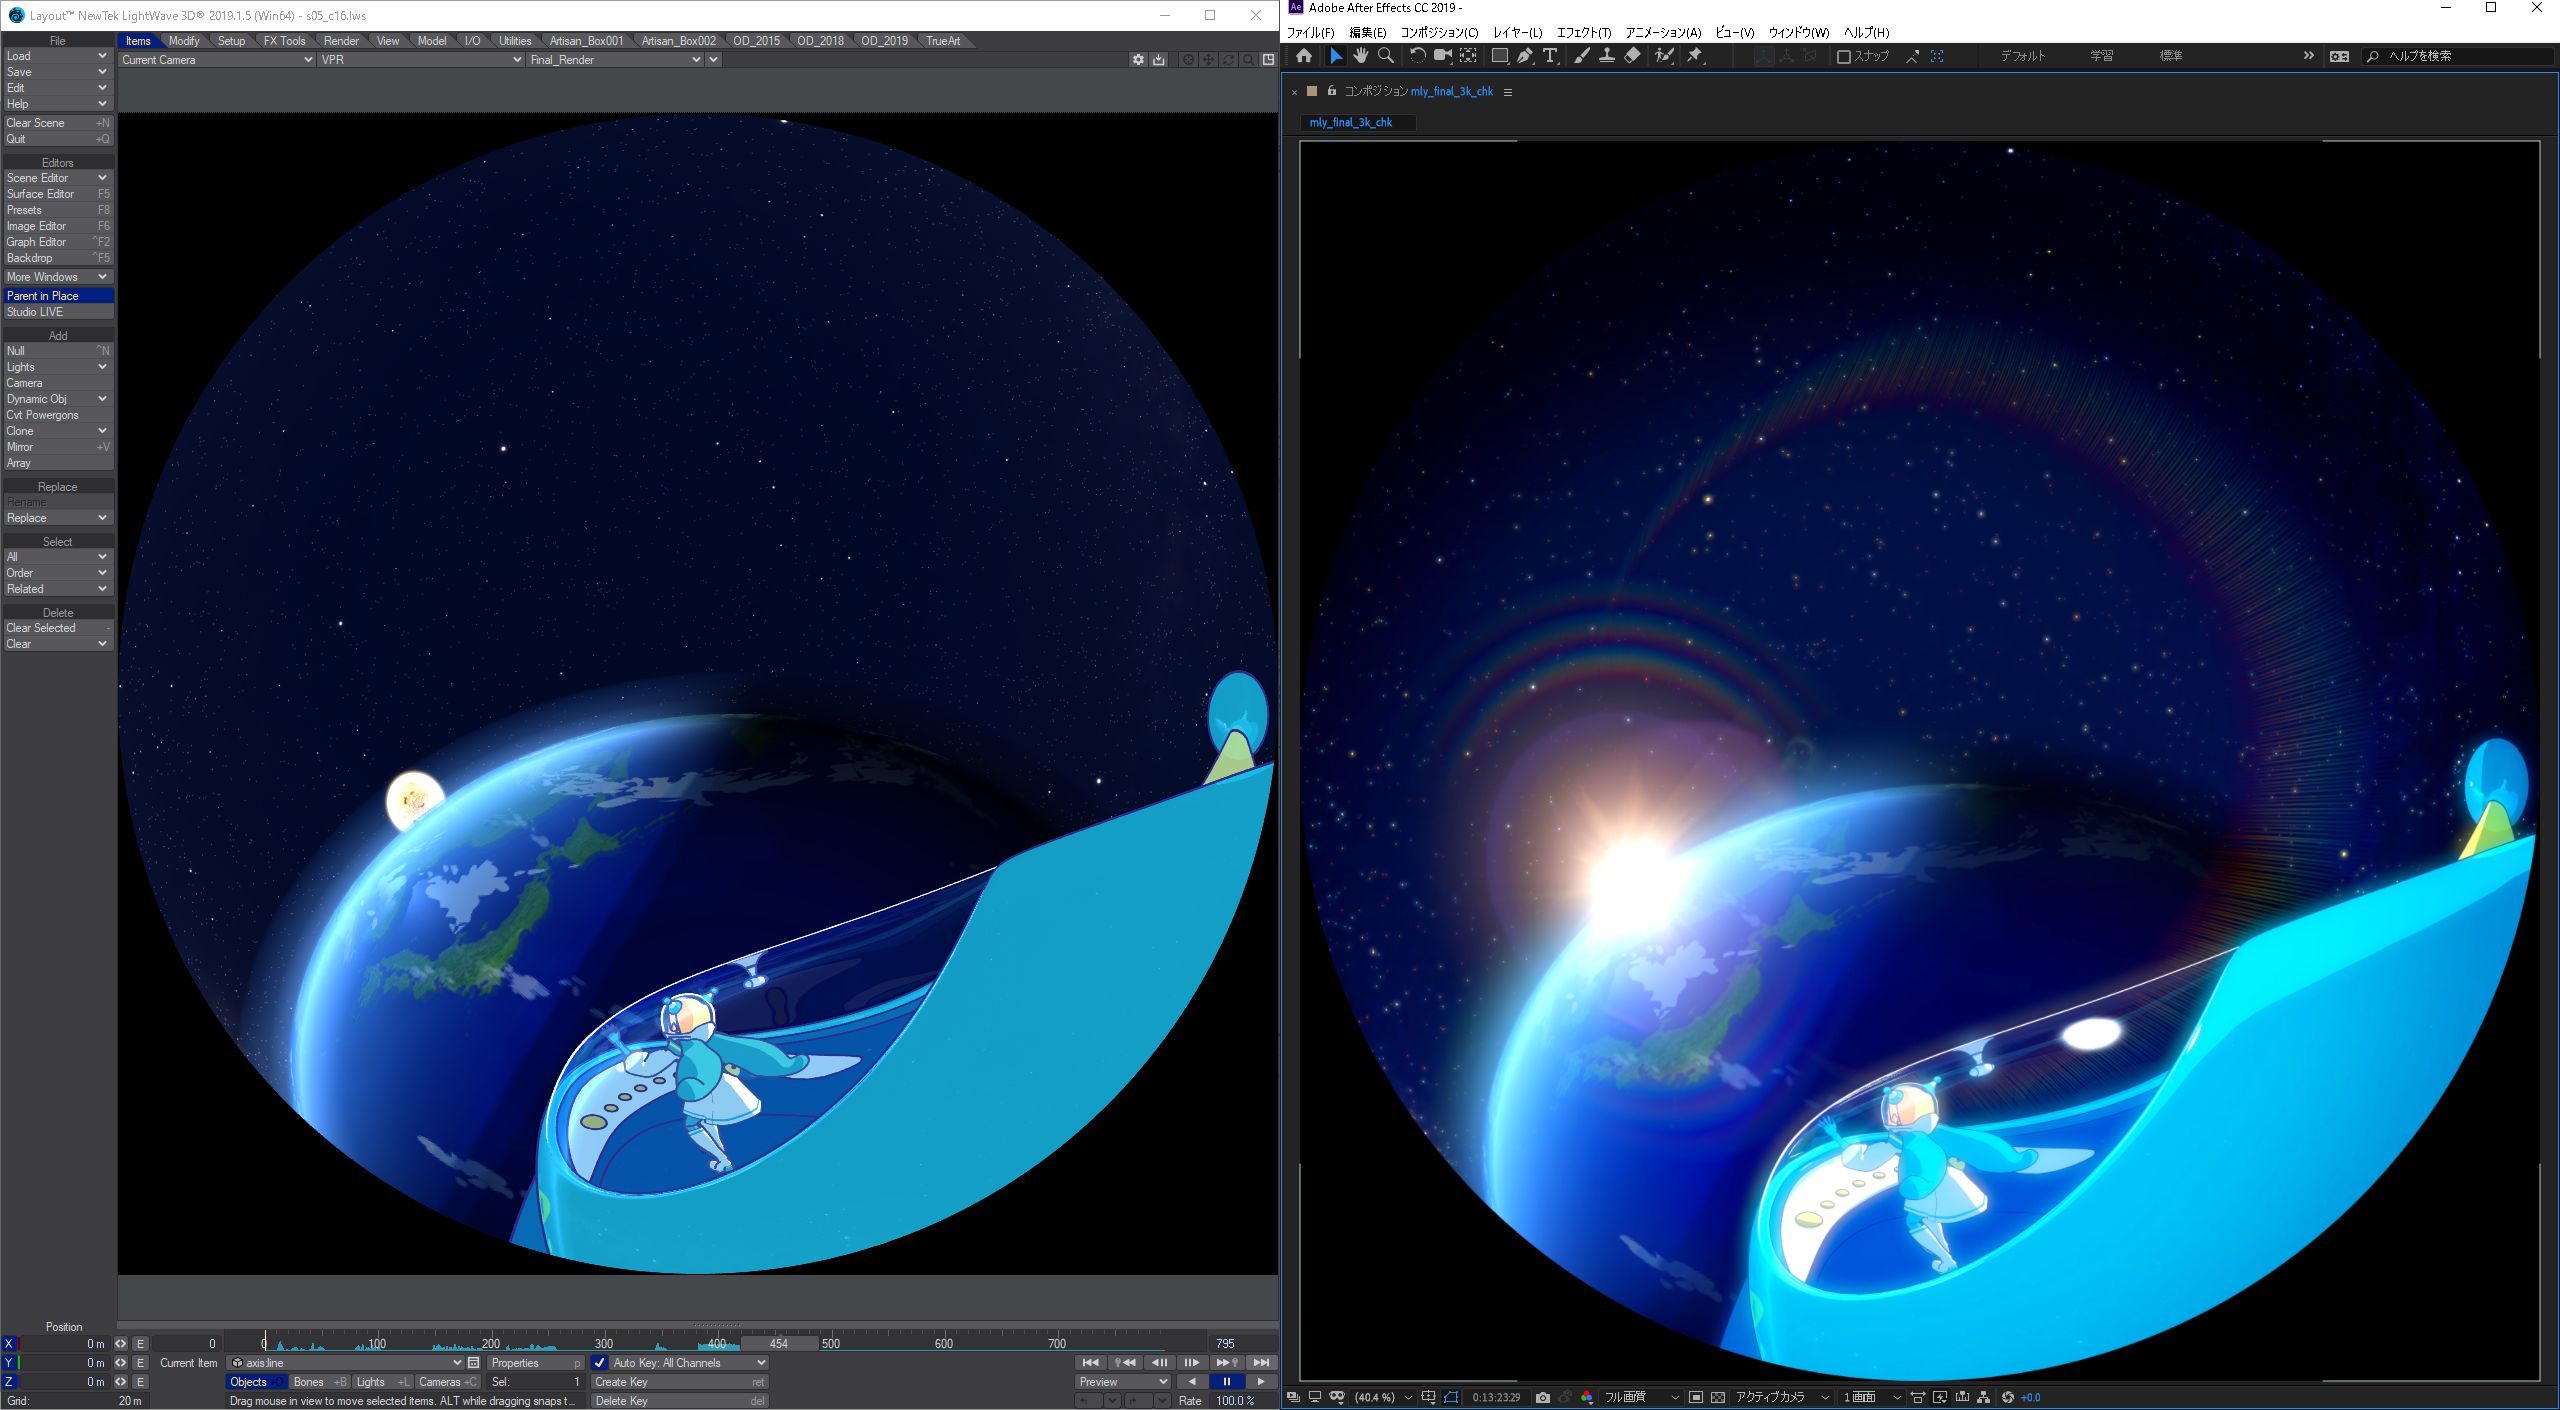Open LightWave viewport settings gear icon
The height and width of the screenshot is (1410, 2560).
click(x=1138, y=60)
